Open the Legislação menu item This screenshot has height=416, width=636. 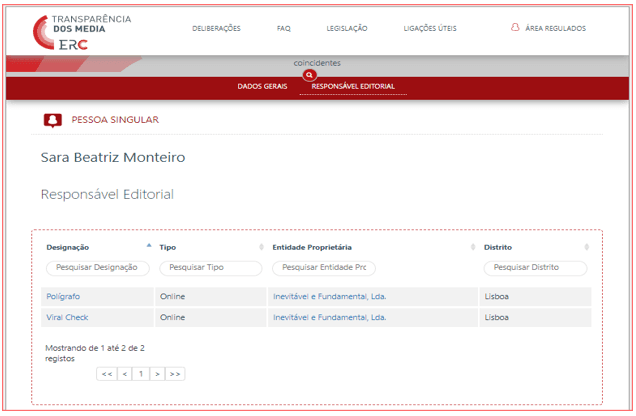(x=347, y=28)
